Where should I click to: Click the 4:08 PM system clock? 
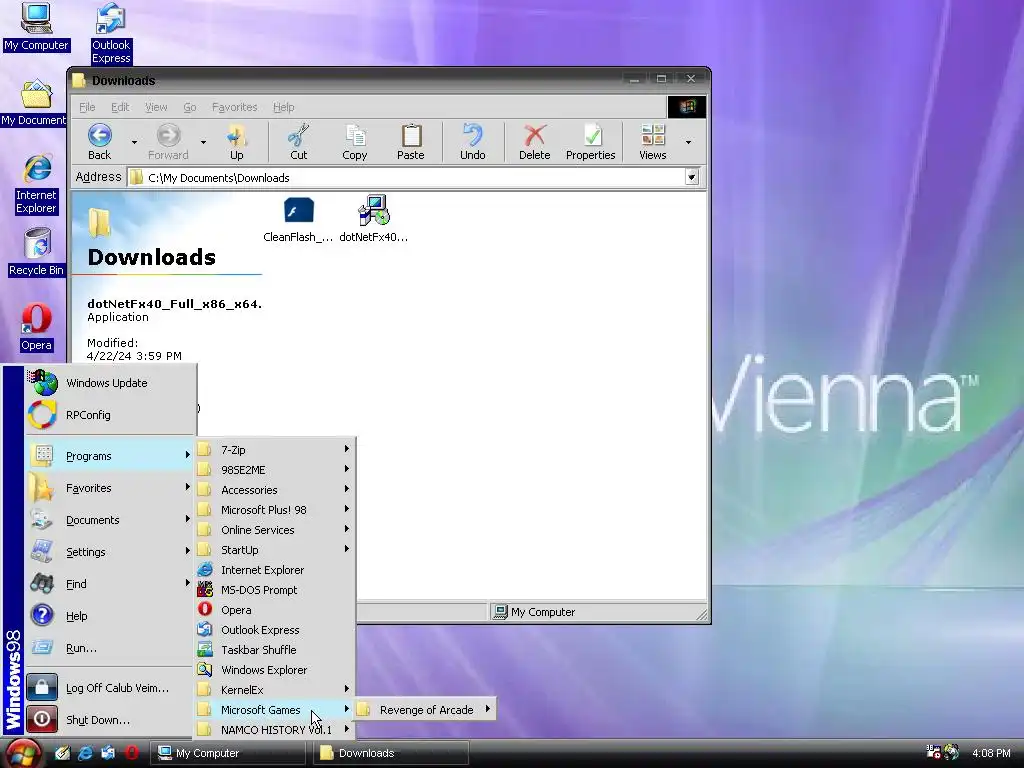point(991,753)
